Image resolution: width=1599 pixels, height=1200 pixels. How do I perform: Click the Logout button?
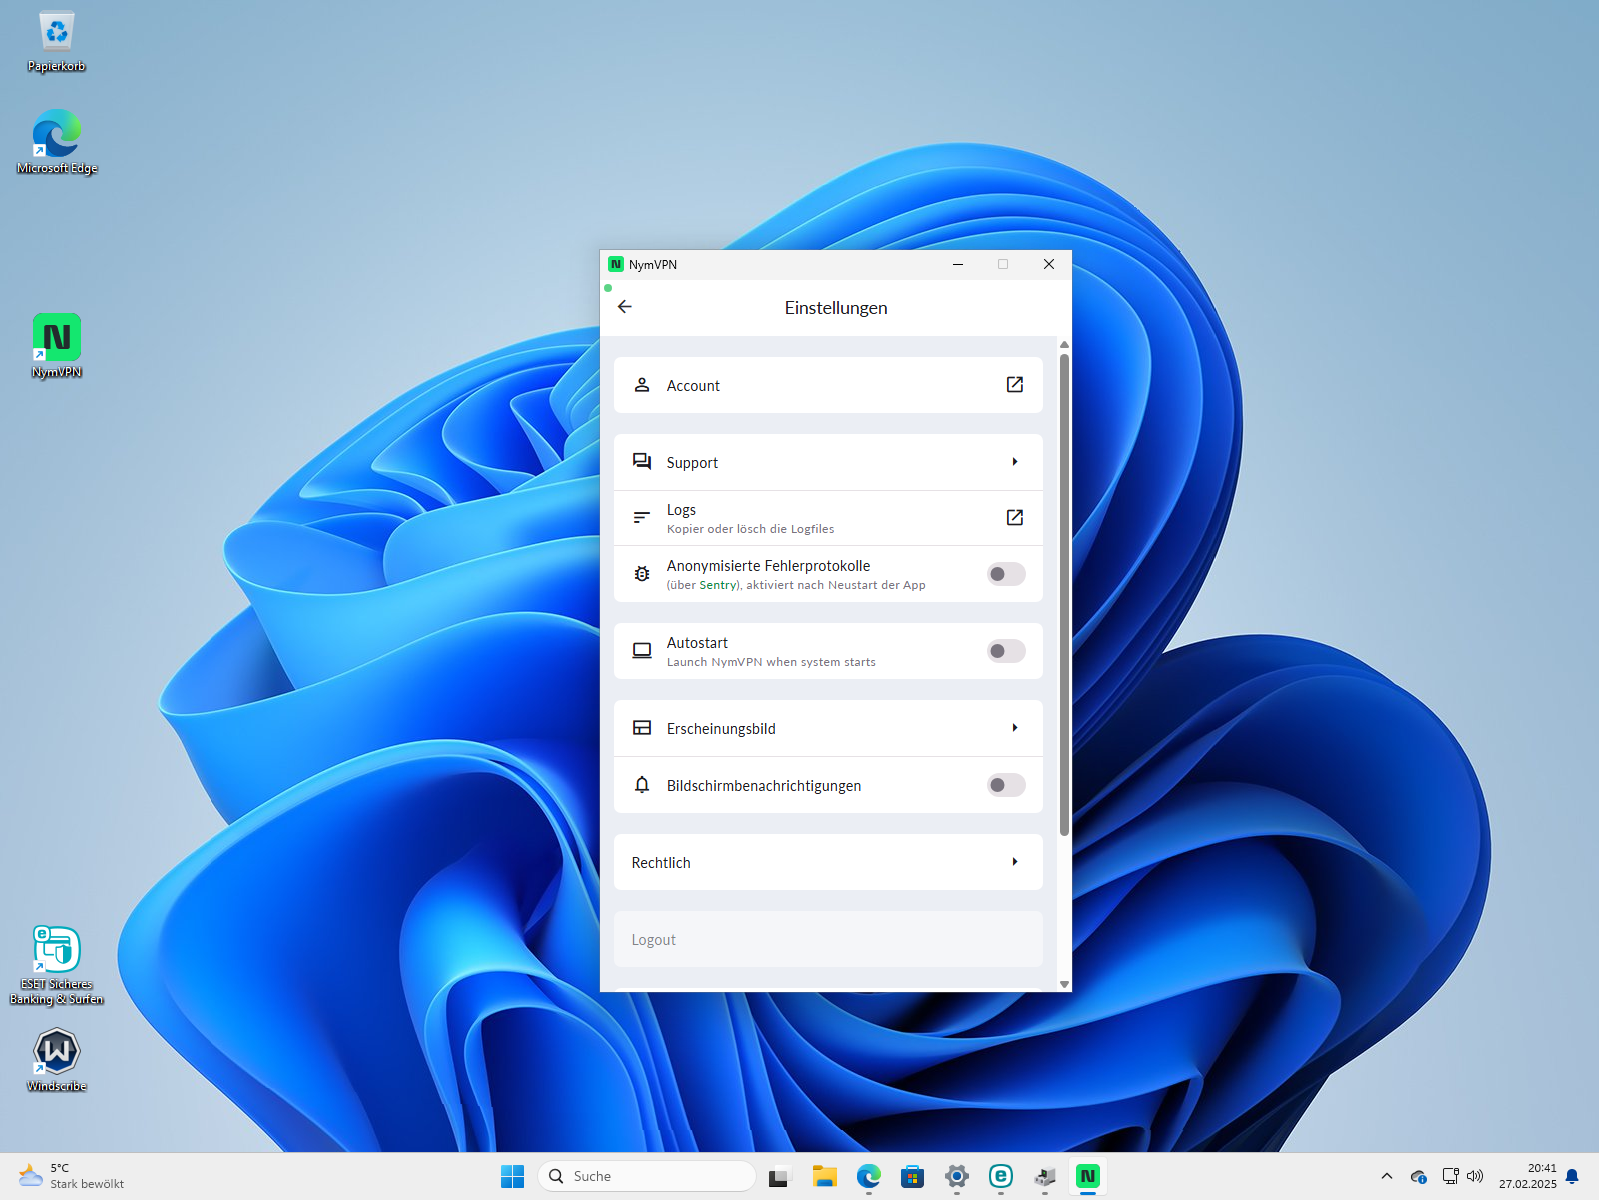(x=828, y=939)
